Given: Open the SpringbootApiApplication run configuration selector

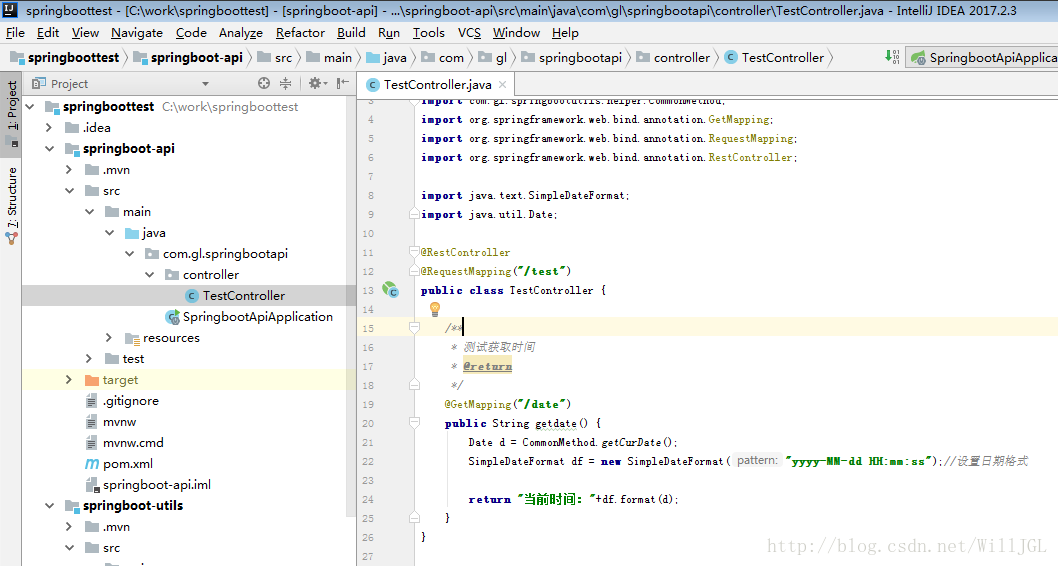Looking at the screenshot, I should tap(985, 57).
